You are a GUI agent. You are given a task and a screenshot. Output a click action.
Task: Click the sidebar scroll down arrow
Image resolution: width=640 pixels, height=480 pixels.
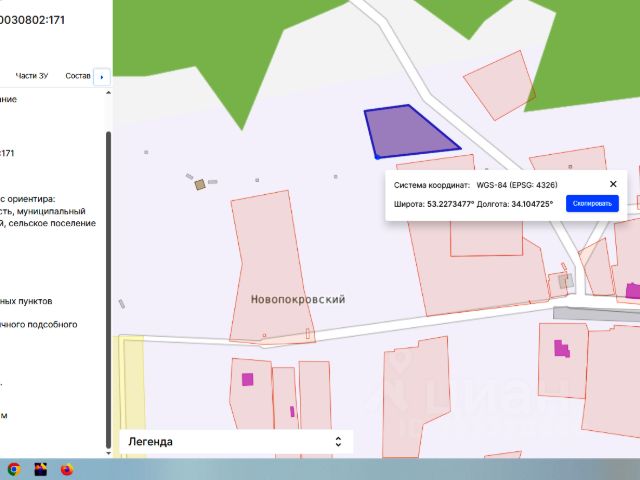pyautogui.click(x=108, y=453)
